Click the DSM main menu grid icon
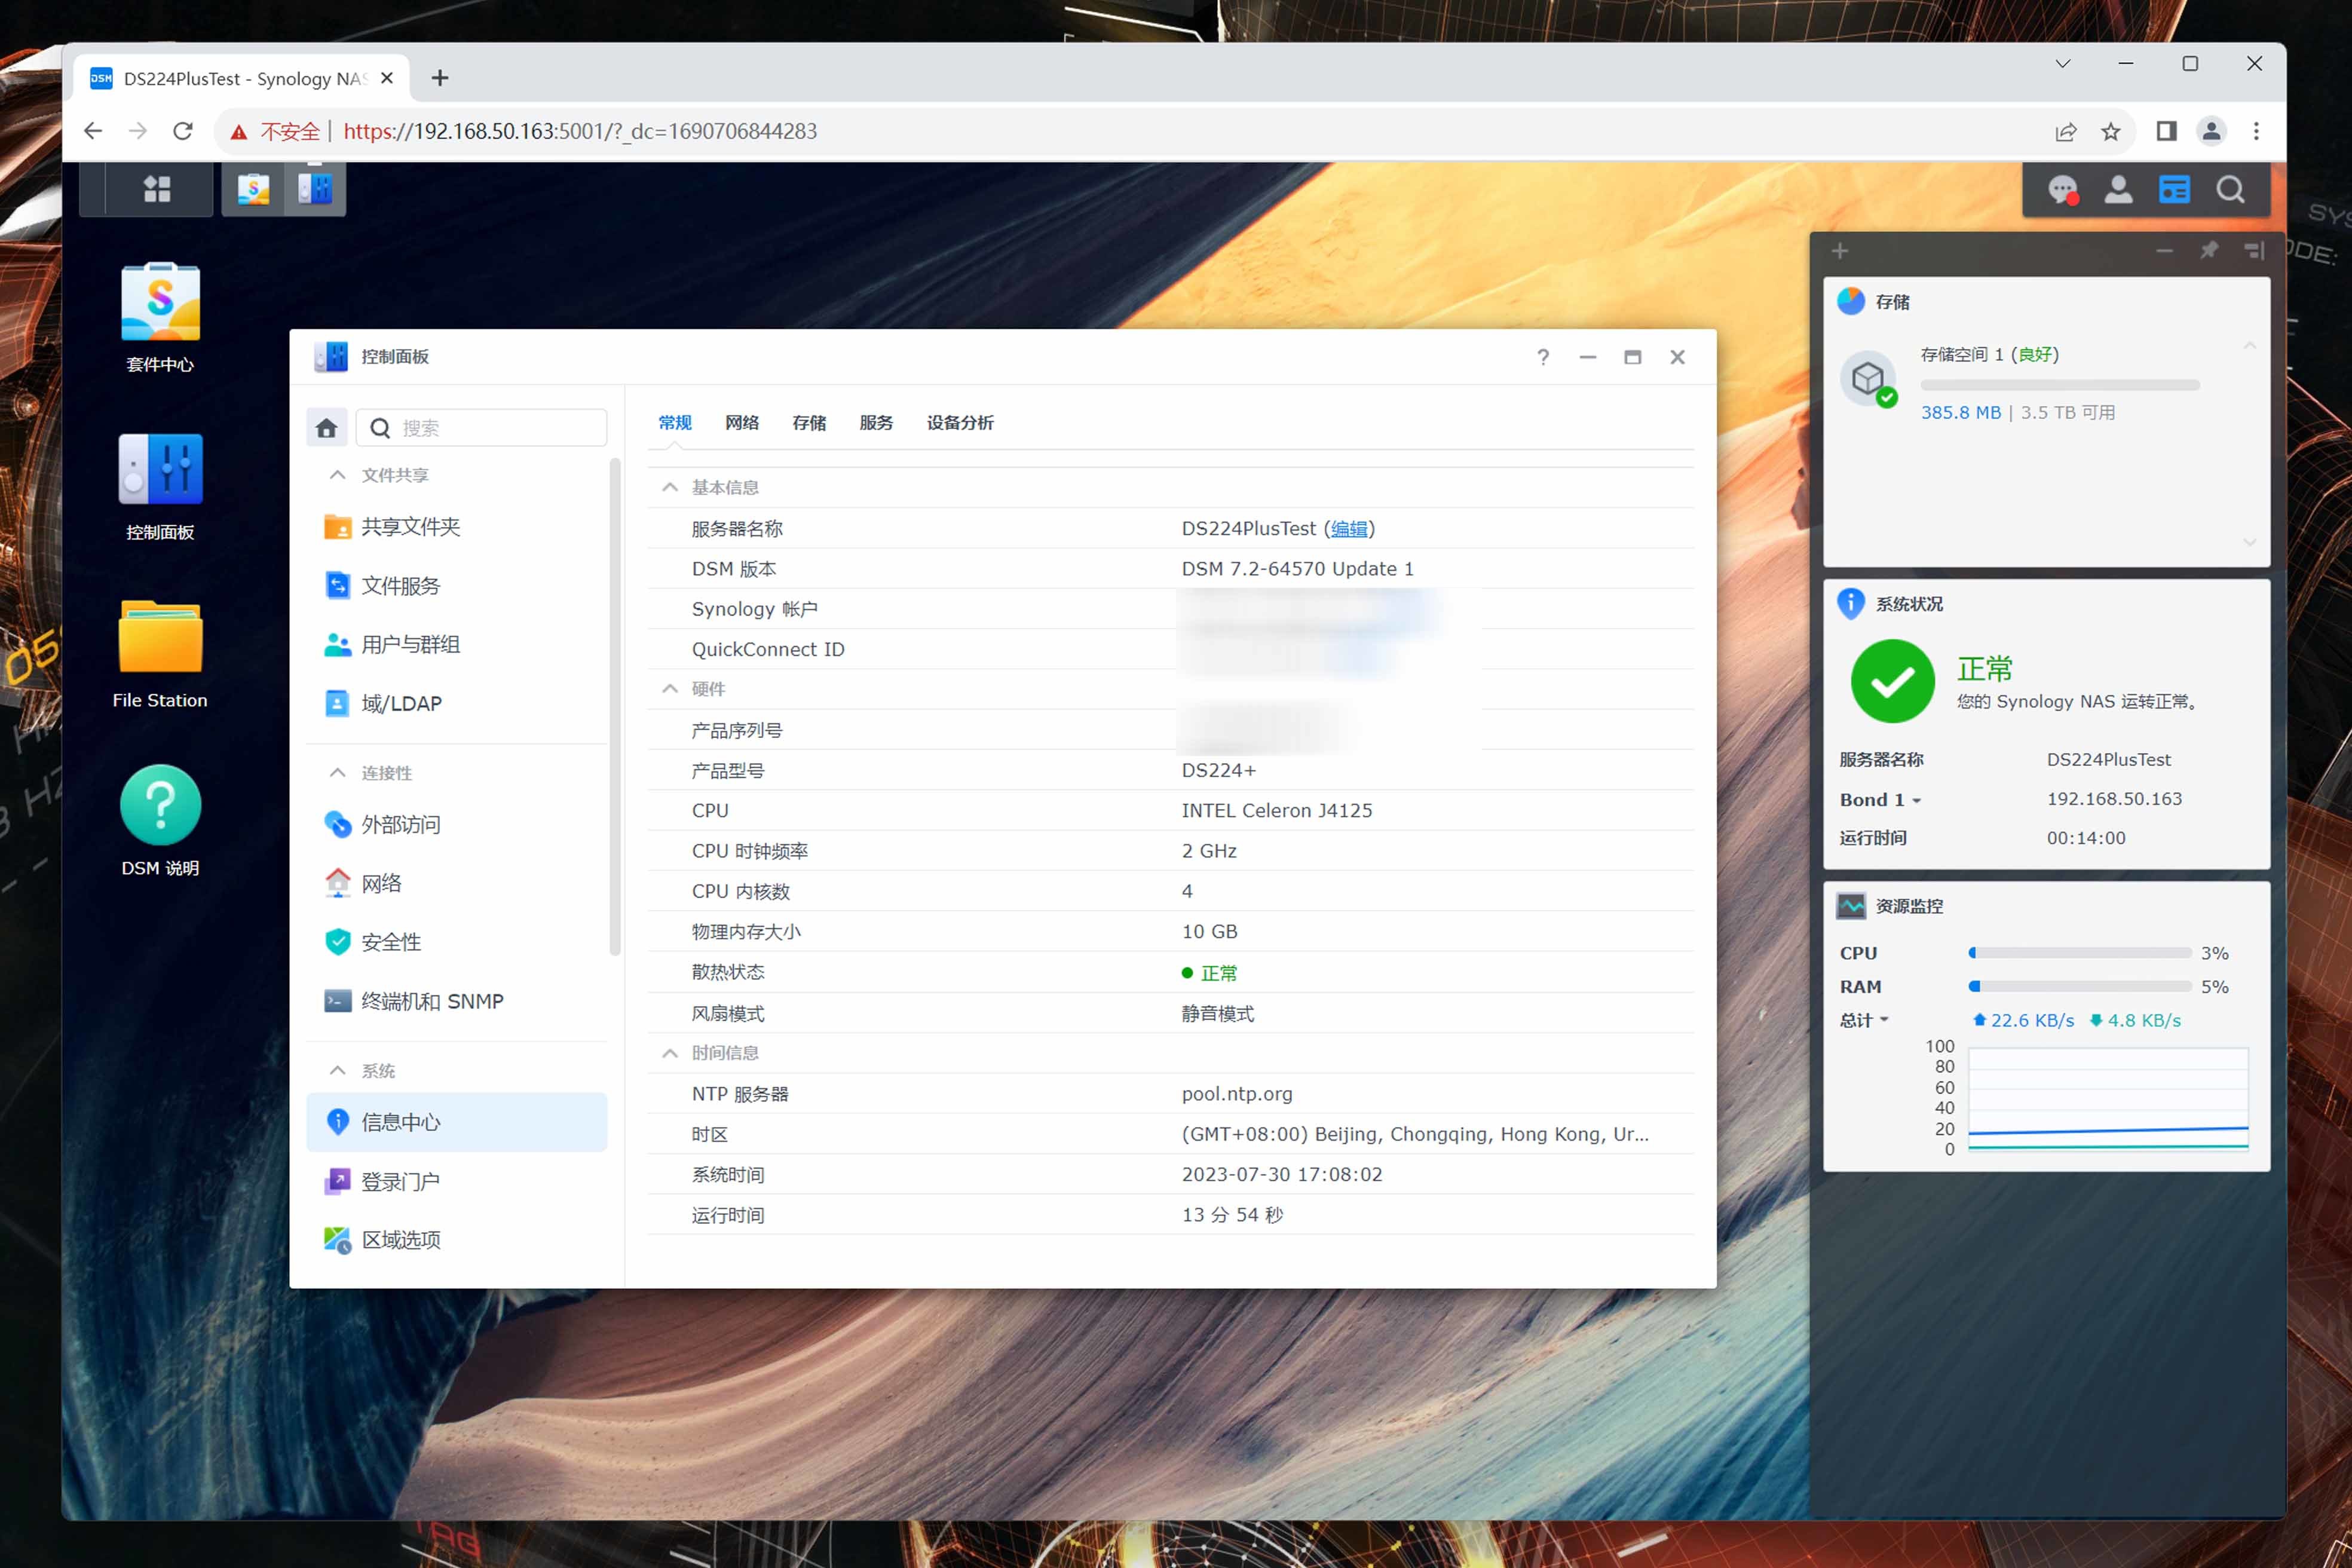This screenshot has height=1568, width=2352. (x=157, y=189)
